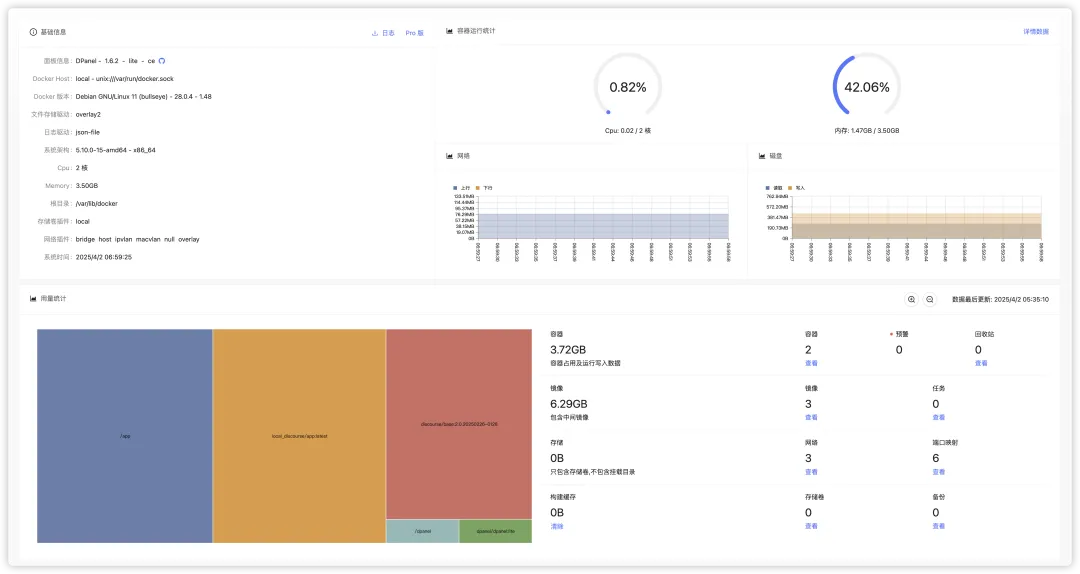The image size is (1080, 574).
Task: Click the memory usage 42.06% gauge
Action: click(x=867, y=87)
